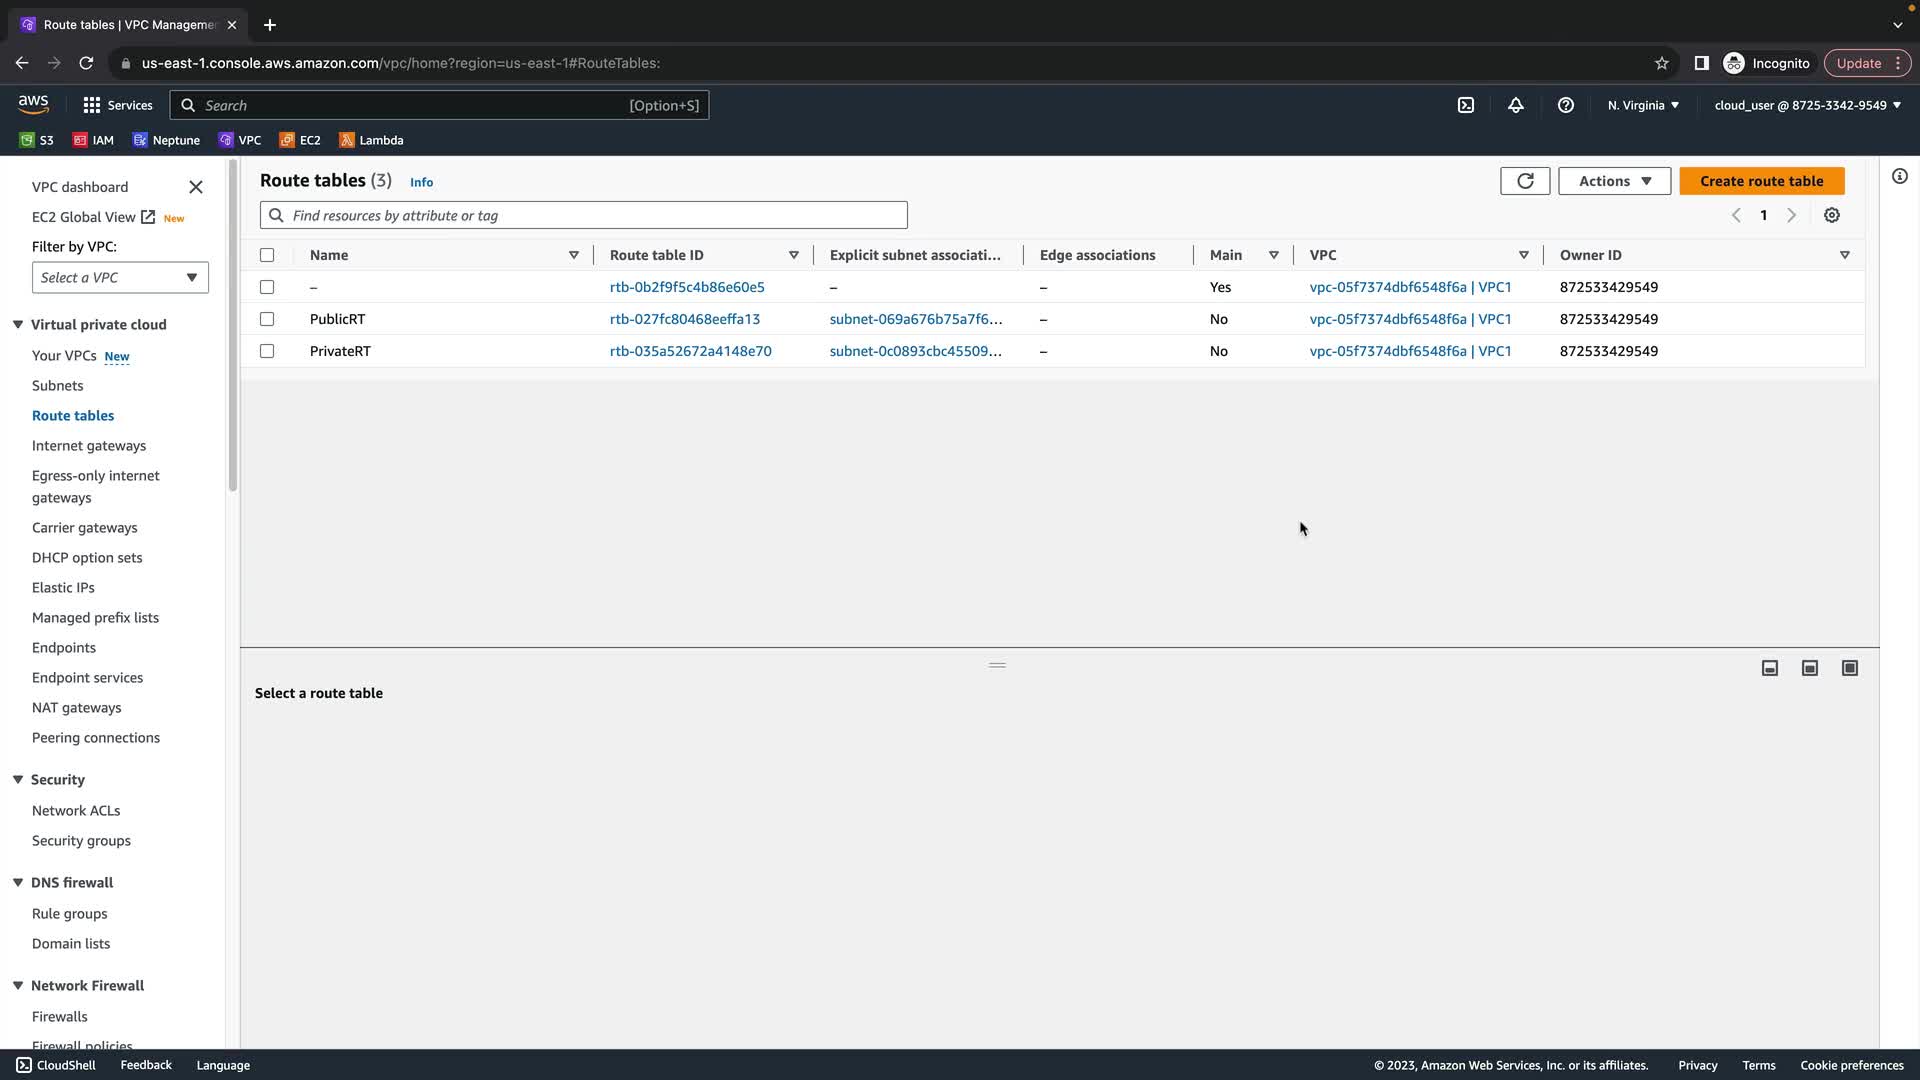Select the PublicRT route table checkbox
Image resolution: width=1920 pixels, height=1080 pixels.
tap(267, 319)
